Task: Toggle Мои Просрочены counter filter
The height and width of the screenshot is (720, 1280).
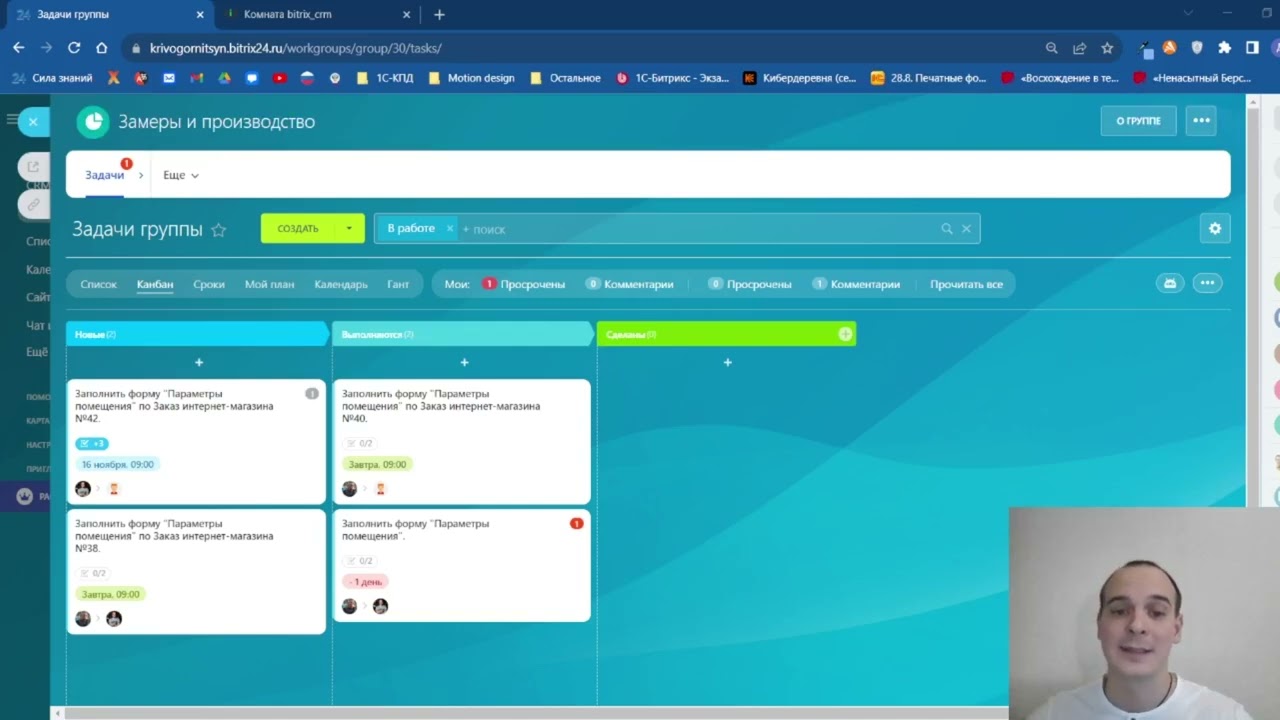Action: click(x=523, y=284)
